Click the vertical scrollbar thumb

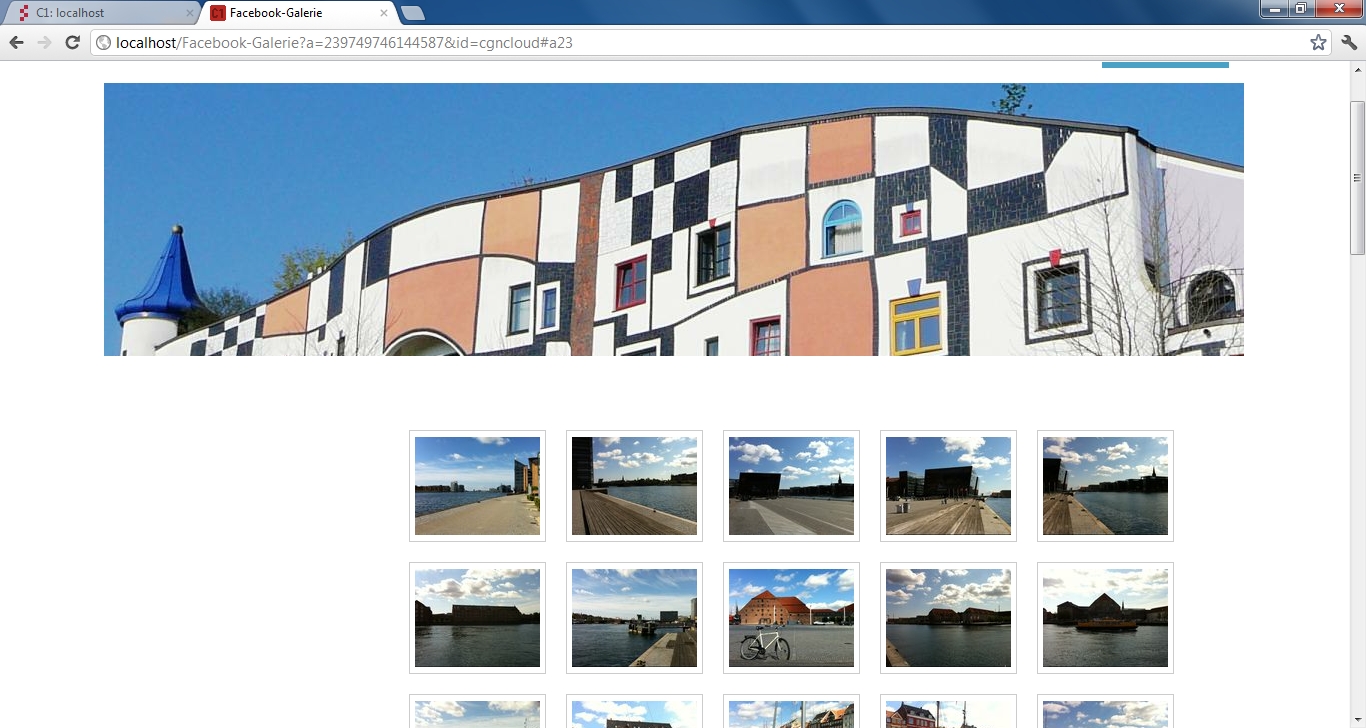pos(1357,177)
